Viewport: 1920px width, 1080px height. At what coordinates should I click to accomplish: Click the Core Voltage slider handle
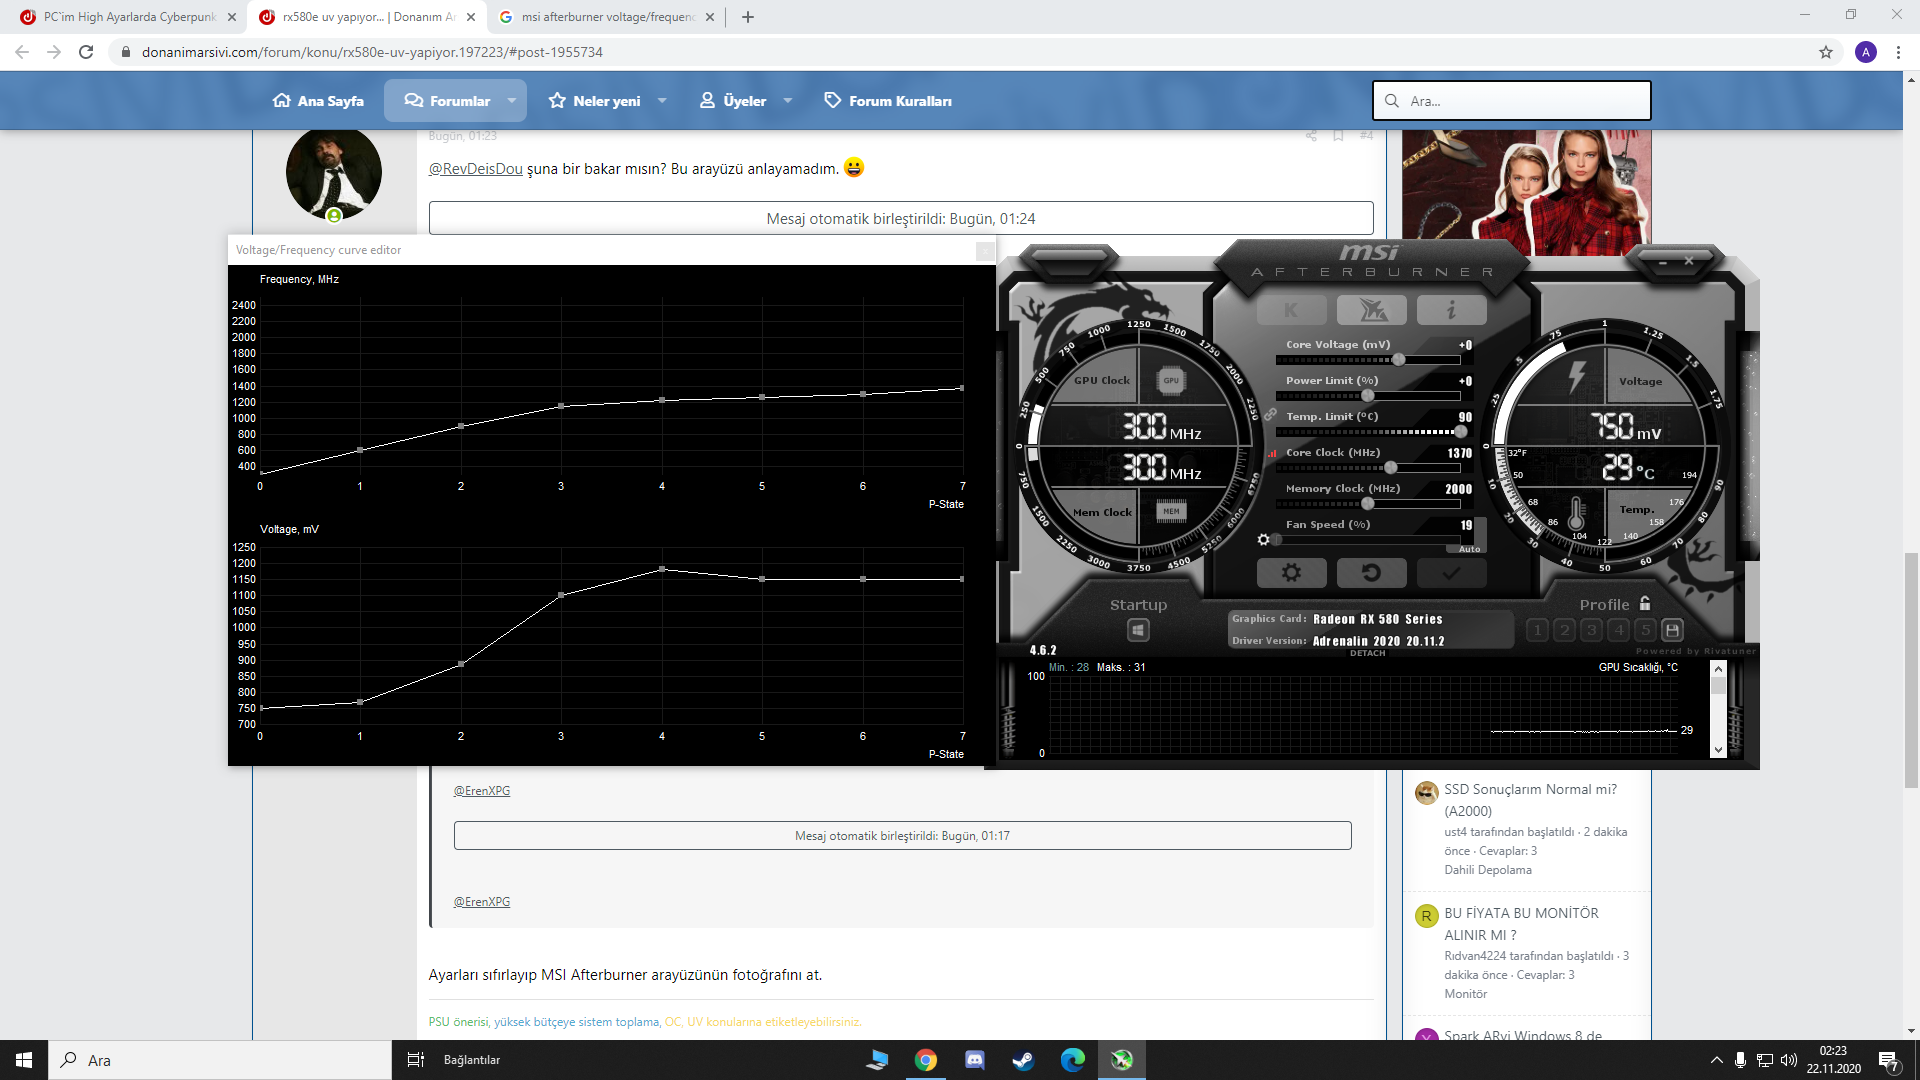pos(1398,360)
